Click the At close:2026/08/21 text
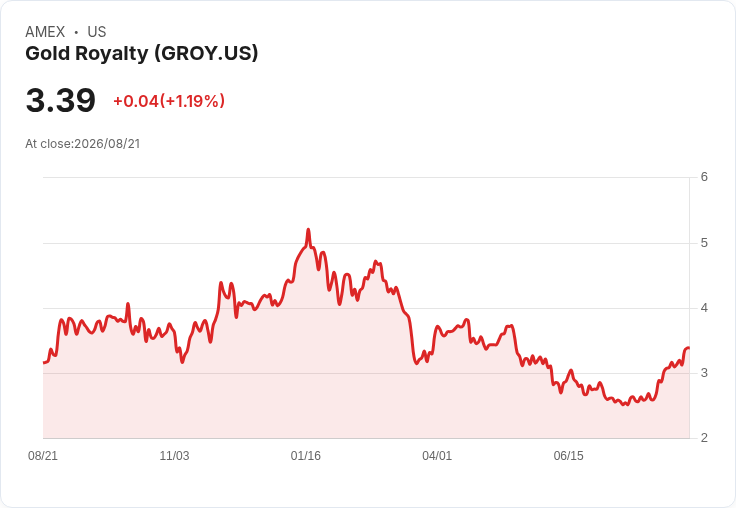The height and width of the screenshot is (508, 736). (83, 144)
